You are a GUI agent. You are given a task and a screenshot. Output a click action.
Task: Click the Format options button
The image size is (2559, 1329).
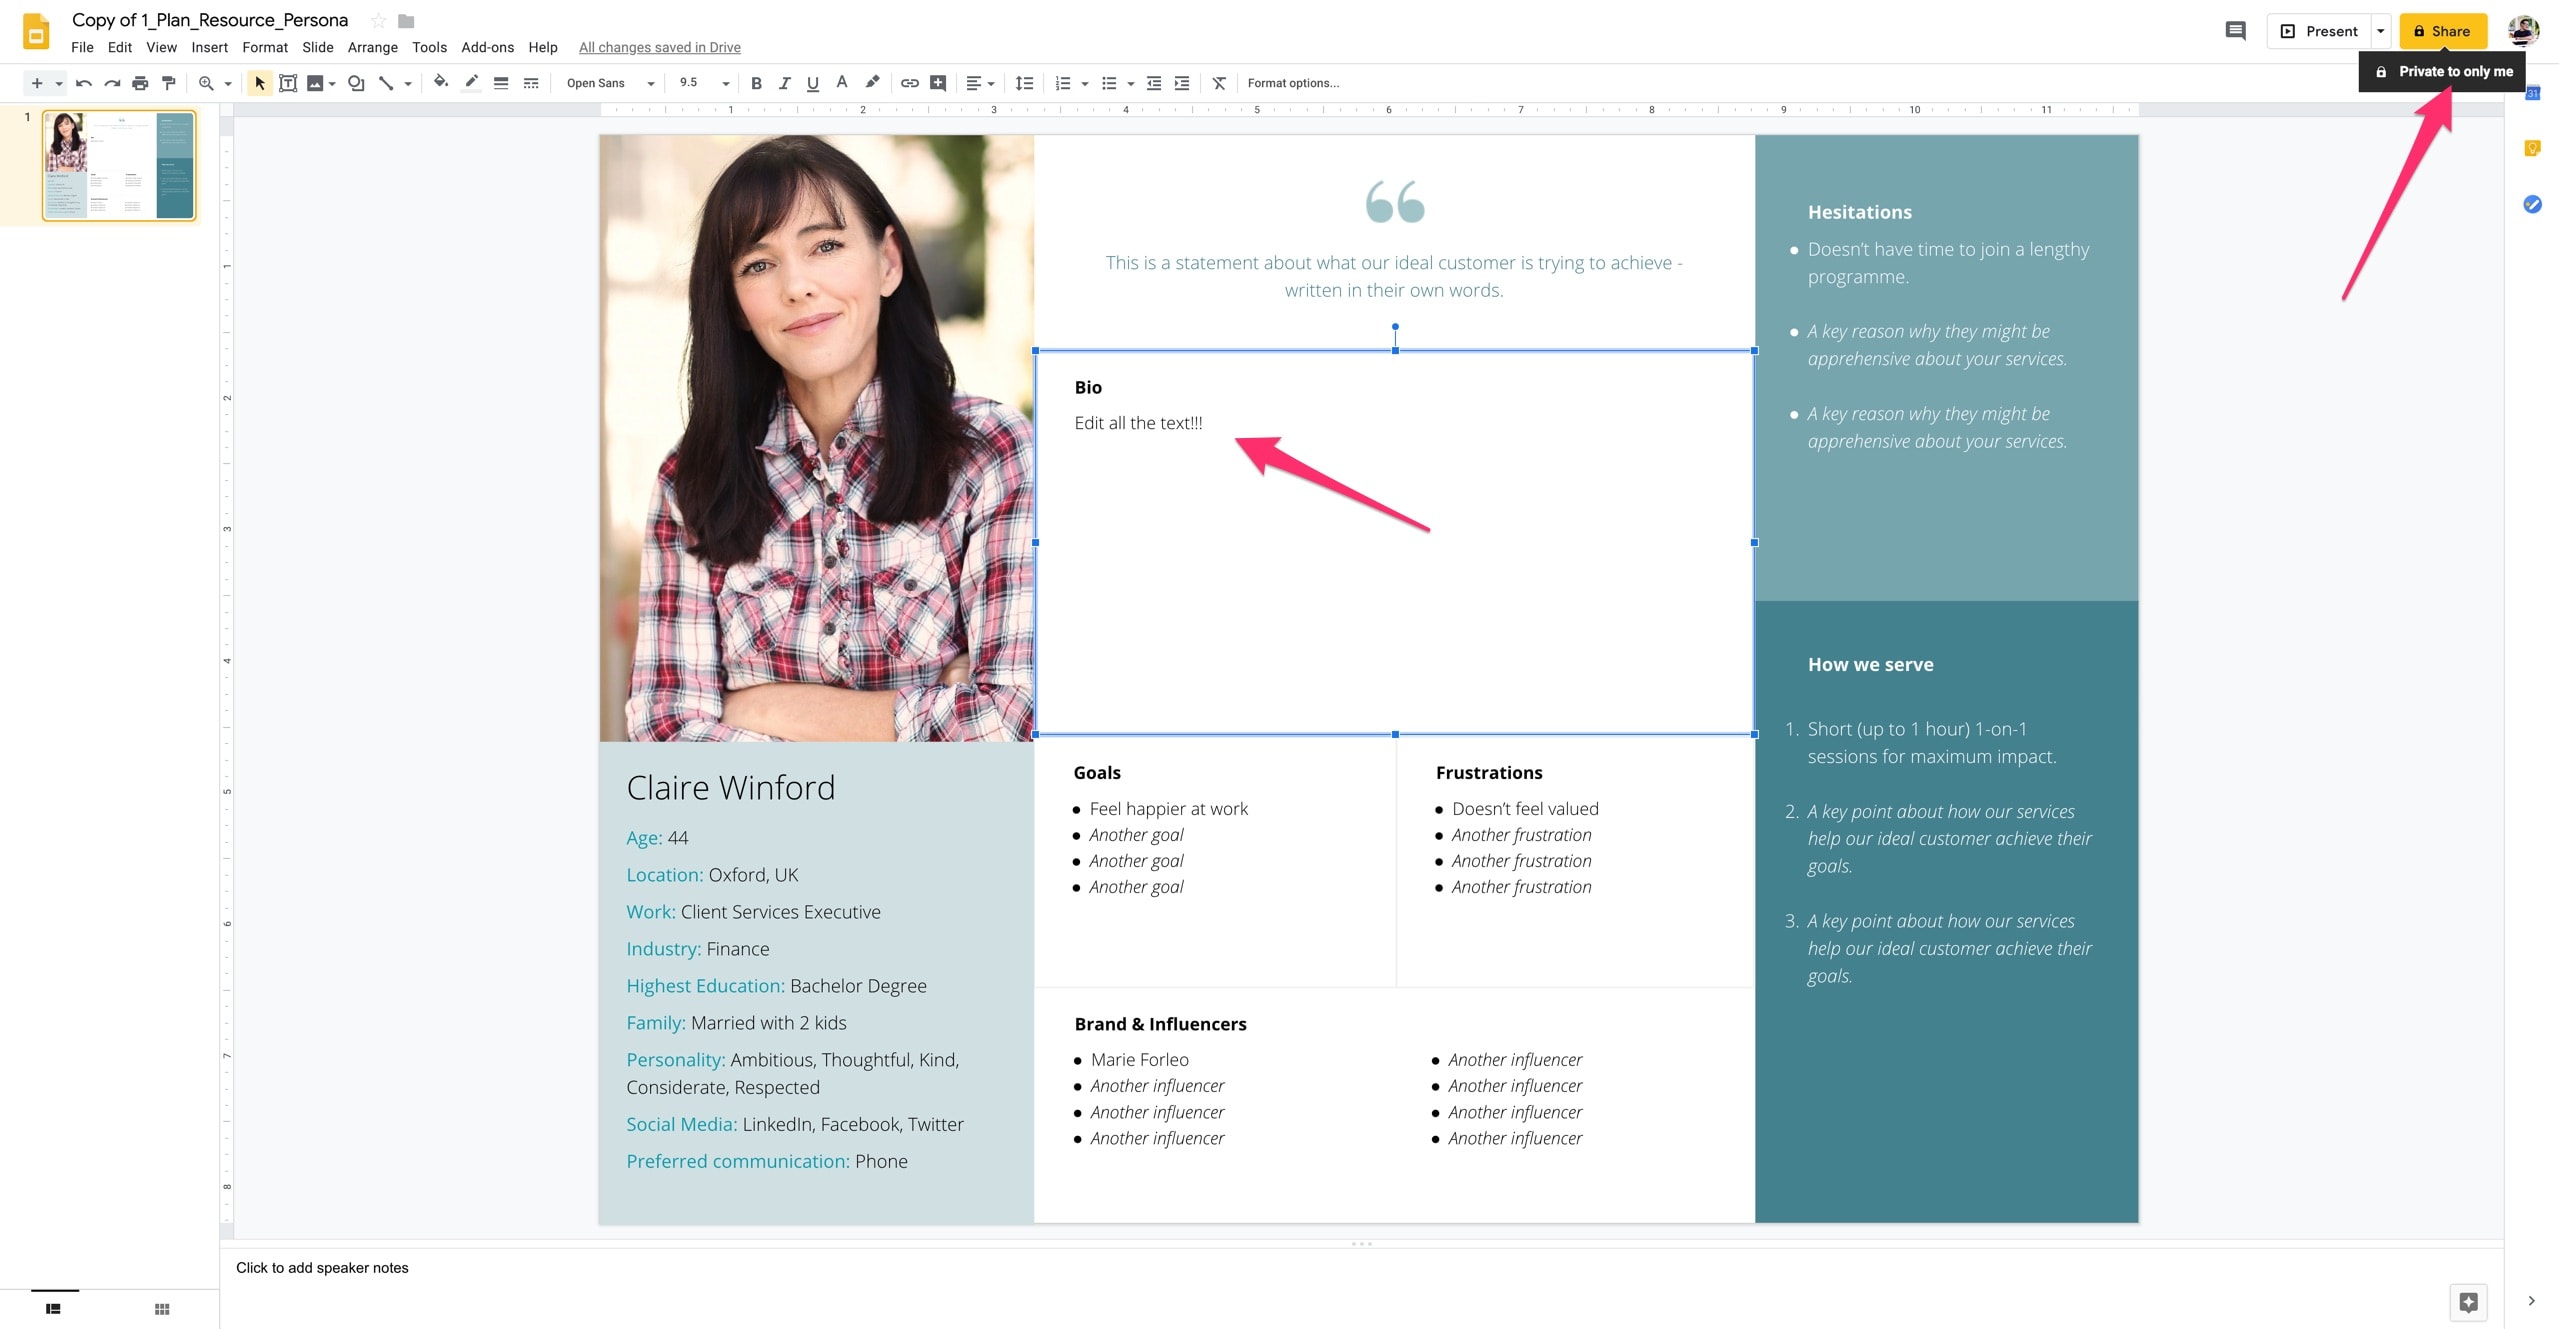[1293, 81]
